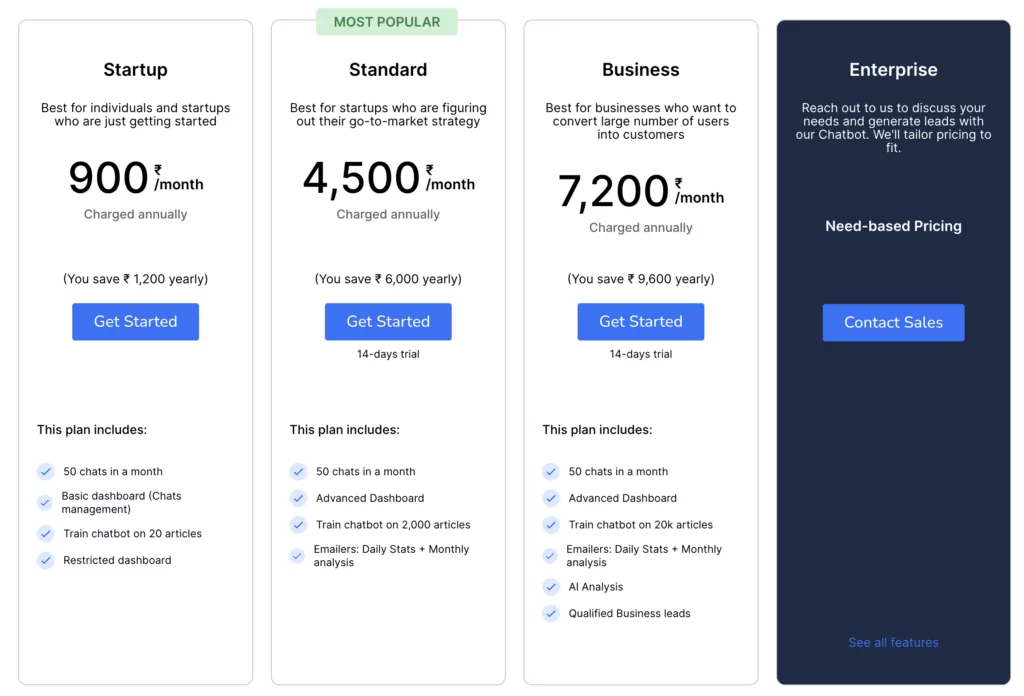Click the 4,500 per month price
1024x696 pixels.
388,179
